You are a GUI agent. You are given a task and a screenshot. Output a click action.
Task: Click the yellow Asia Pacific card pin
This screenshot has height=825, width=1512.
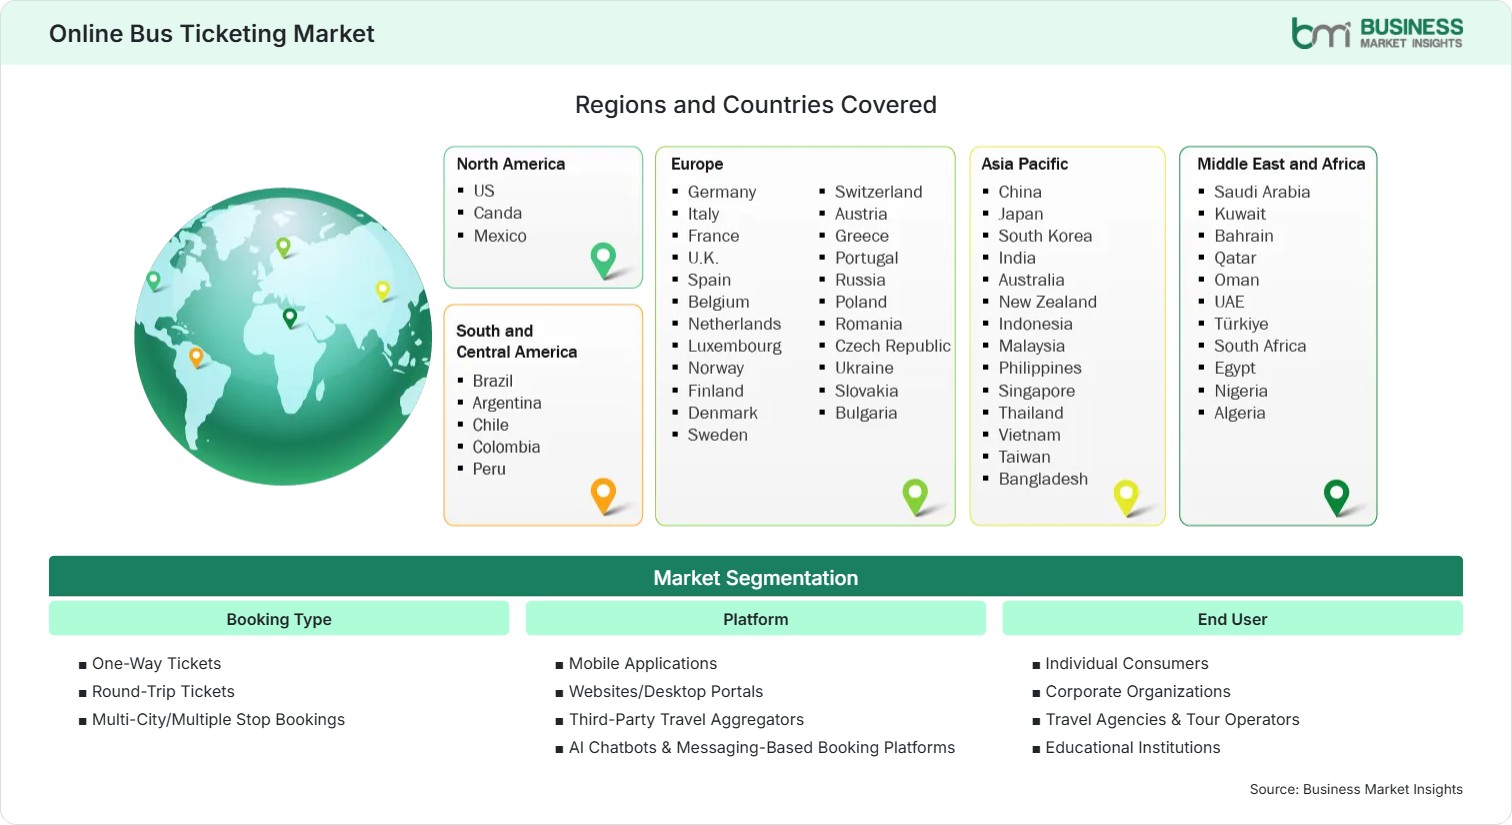pyautogui.click(x=1126, y=497)
